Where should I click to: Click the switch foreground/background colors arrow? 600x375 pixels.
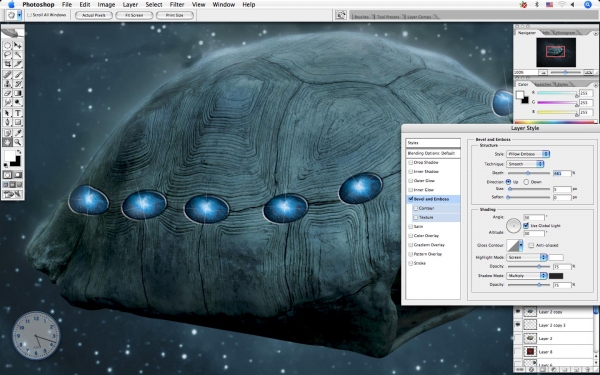pyautogui.click(x=19, y=152)
